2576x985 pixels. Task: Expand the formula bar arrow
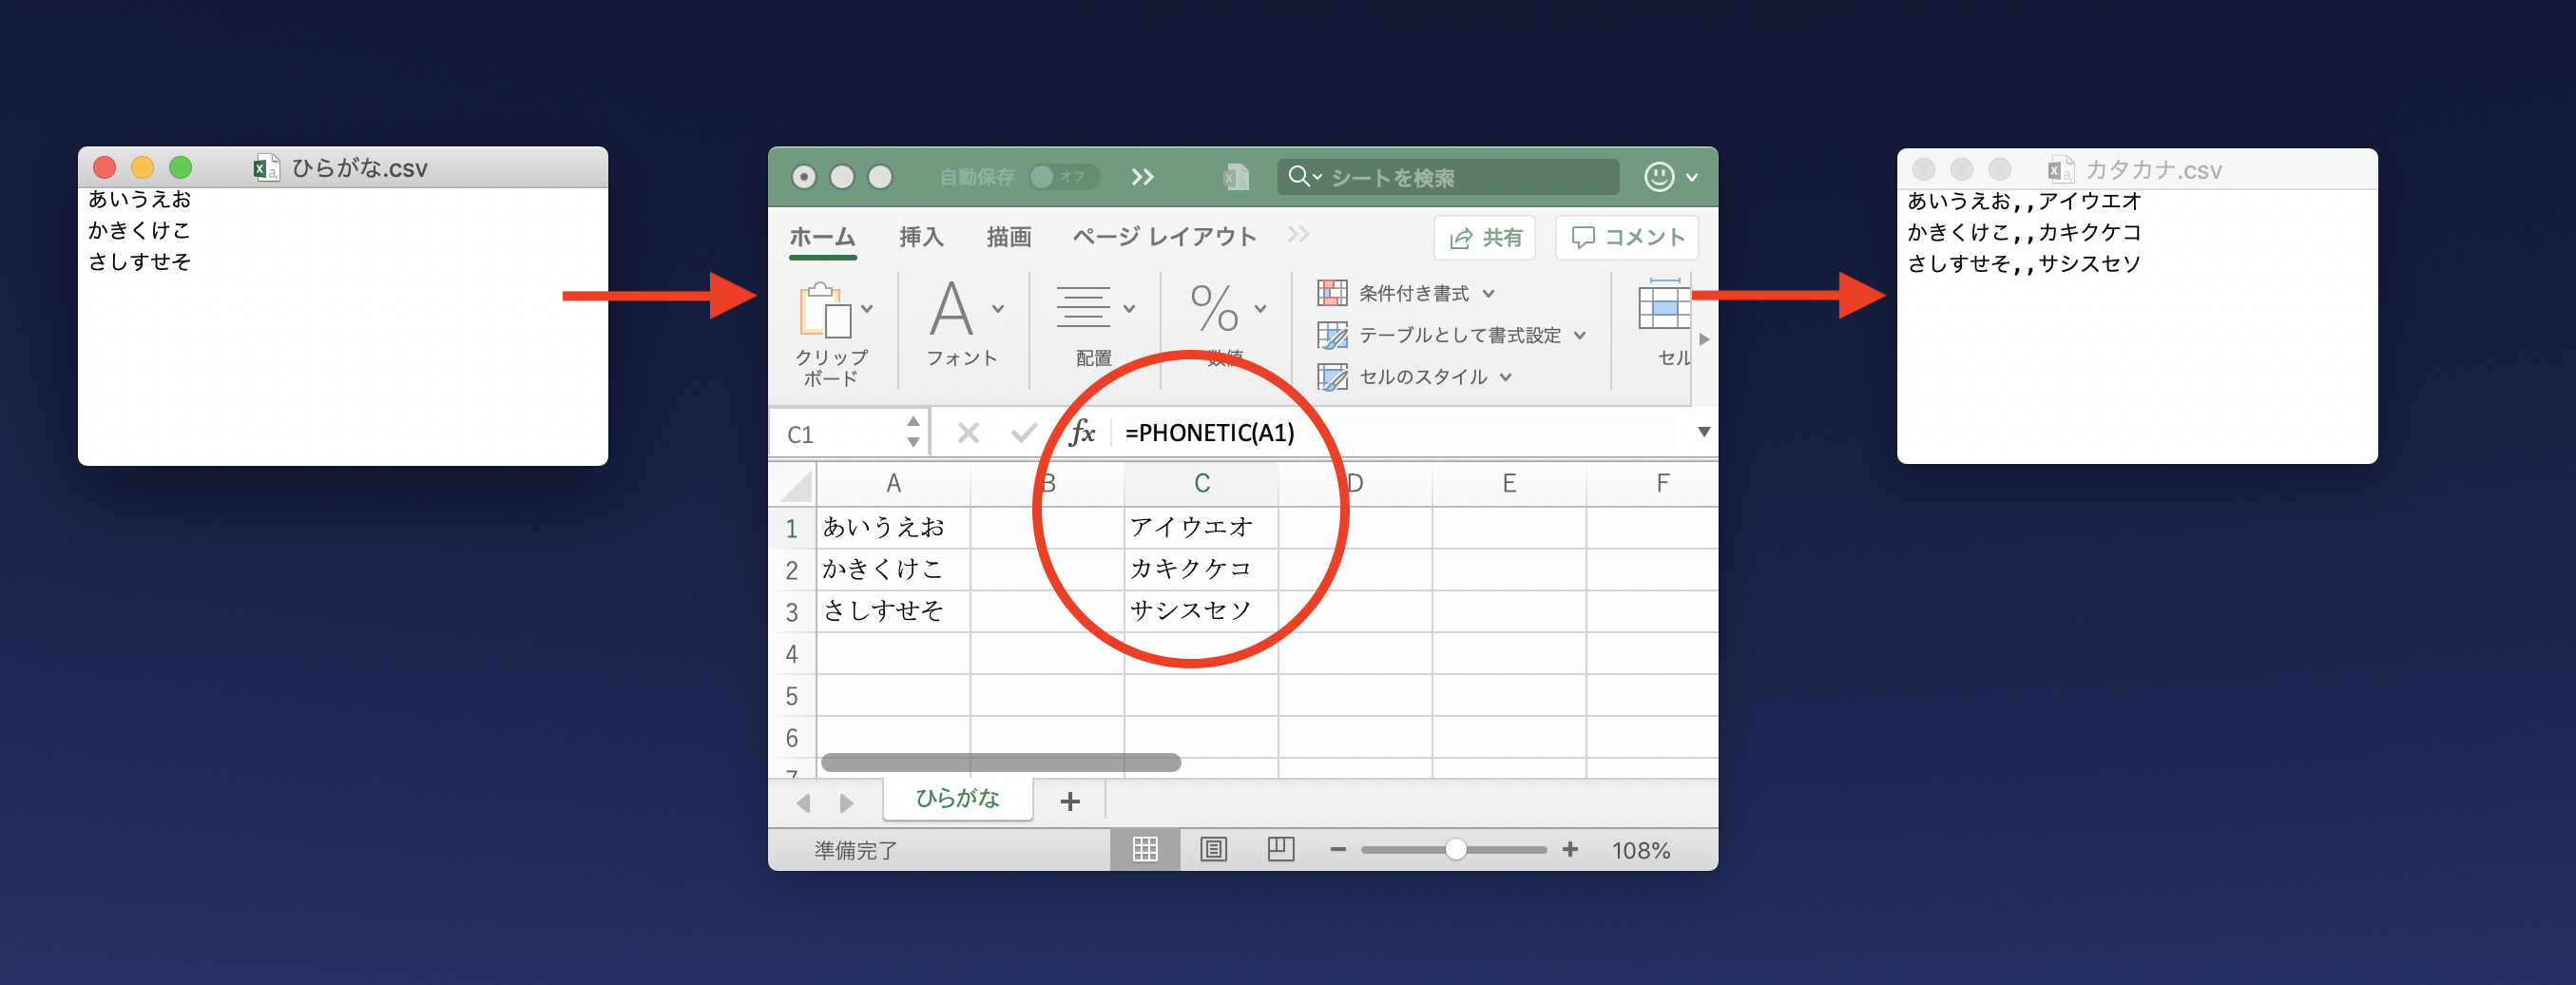(1703, 432)
